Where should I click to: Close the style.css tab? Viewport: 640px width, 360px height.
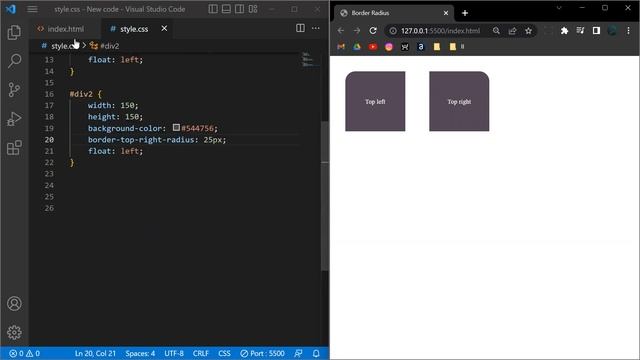164,29
